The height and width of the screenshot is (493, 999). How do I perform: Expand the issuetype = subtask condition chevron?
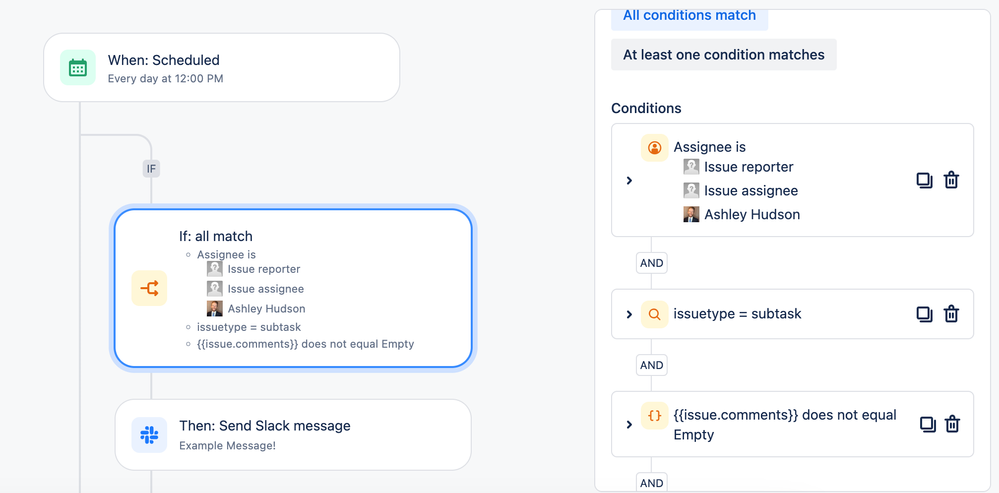point(629,314)
